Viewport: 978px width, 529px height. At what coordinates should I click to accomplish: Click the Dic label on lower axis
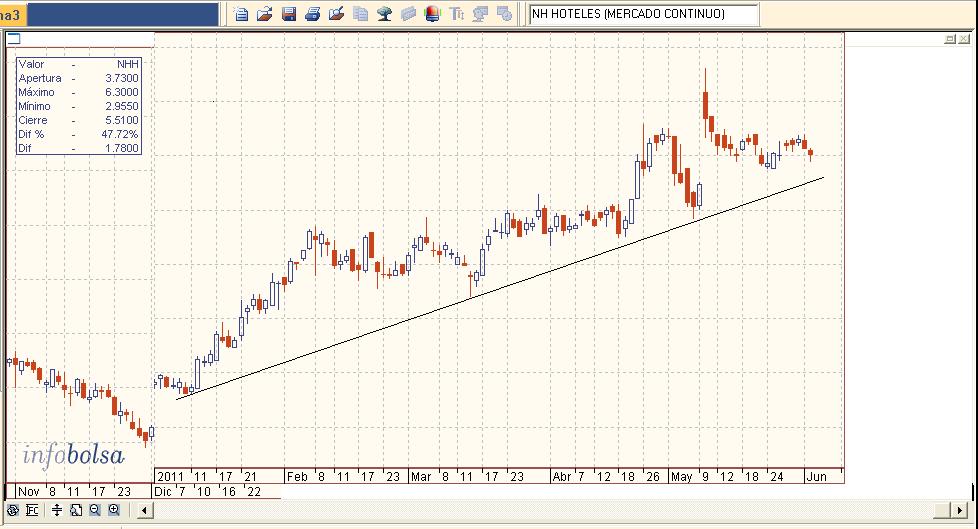163,492
